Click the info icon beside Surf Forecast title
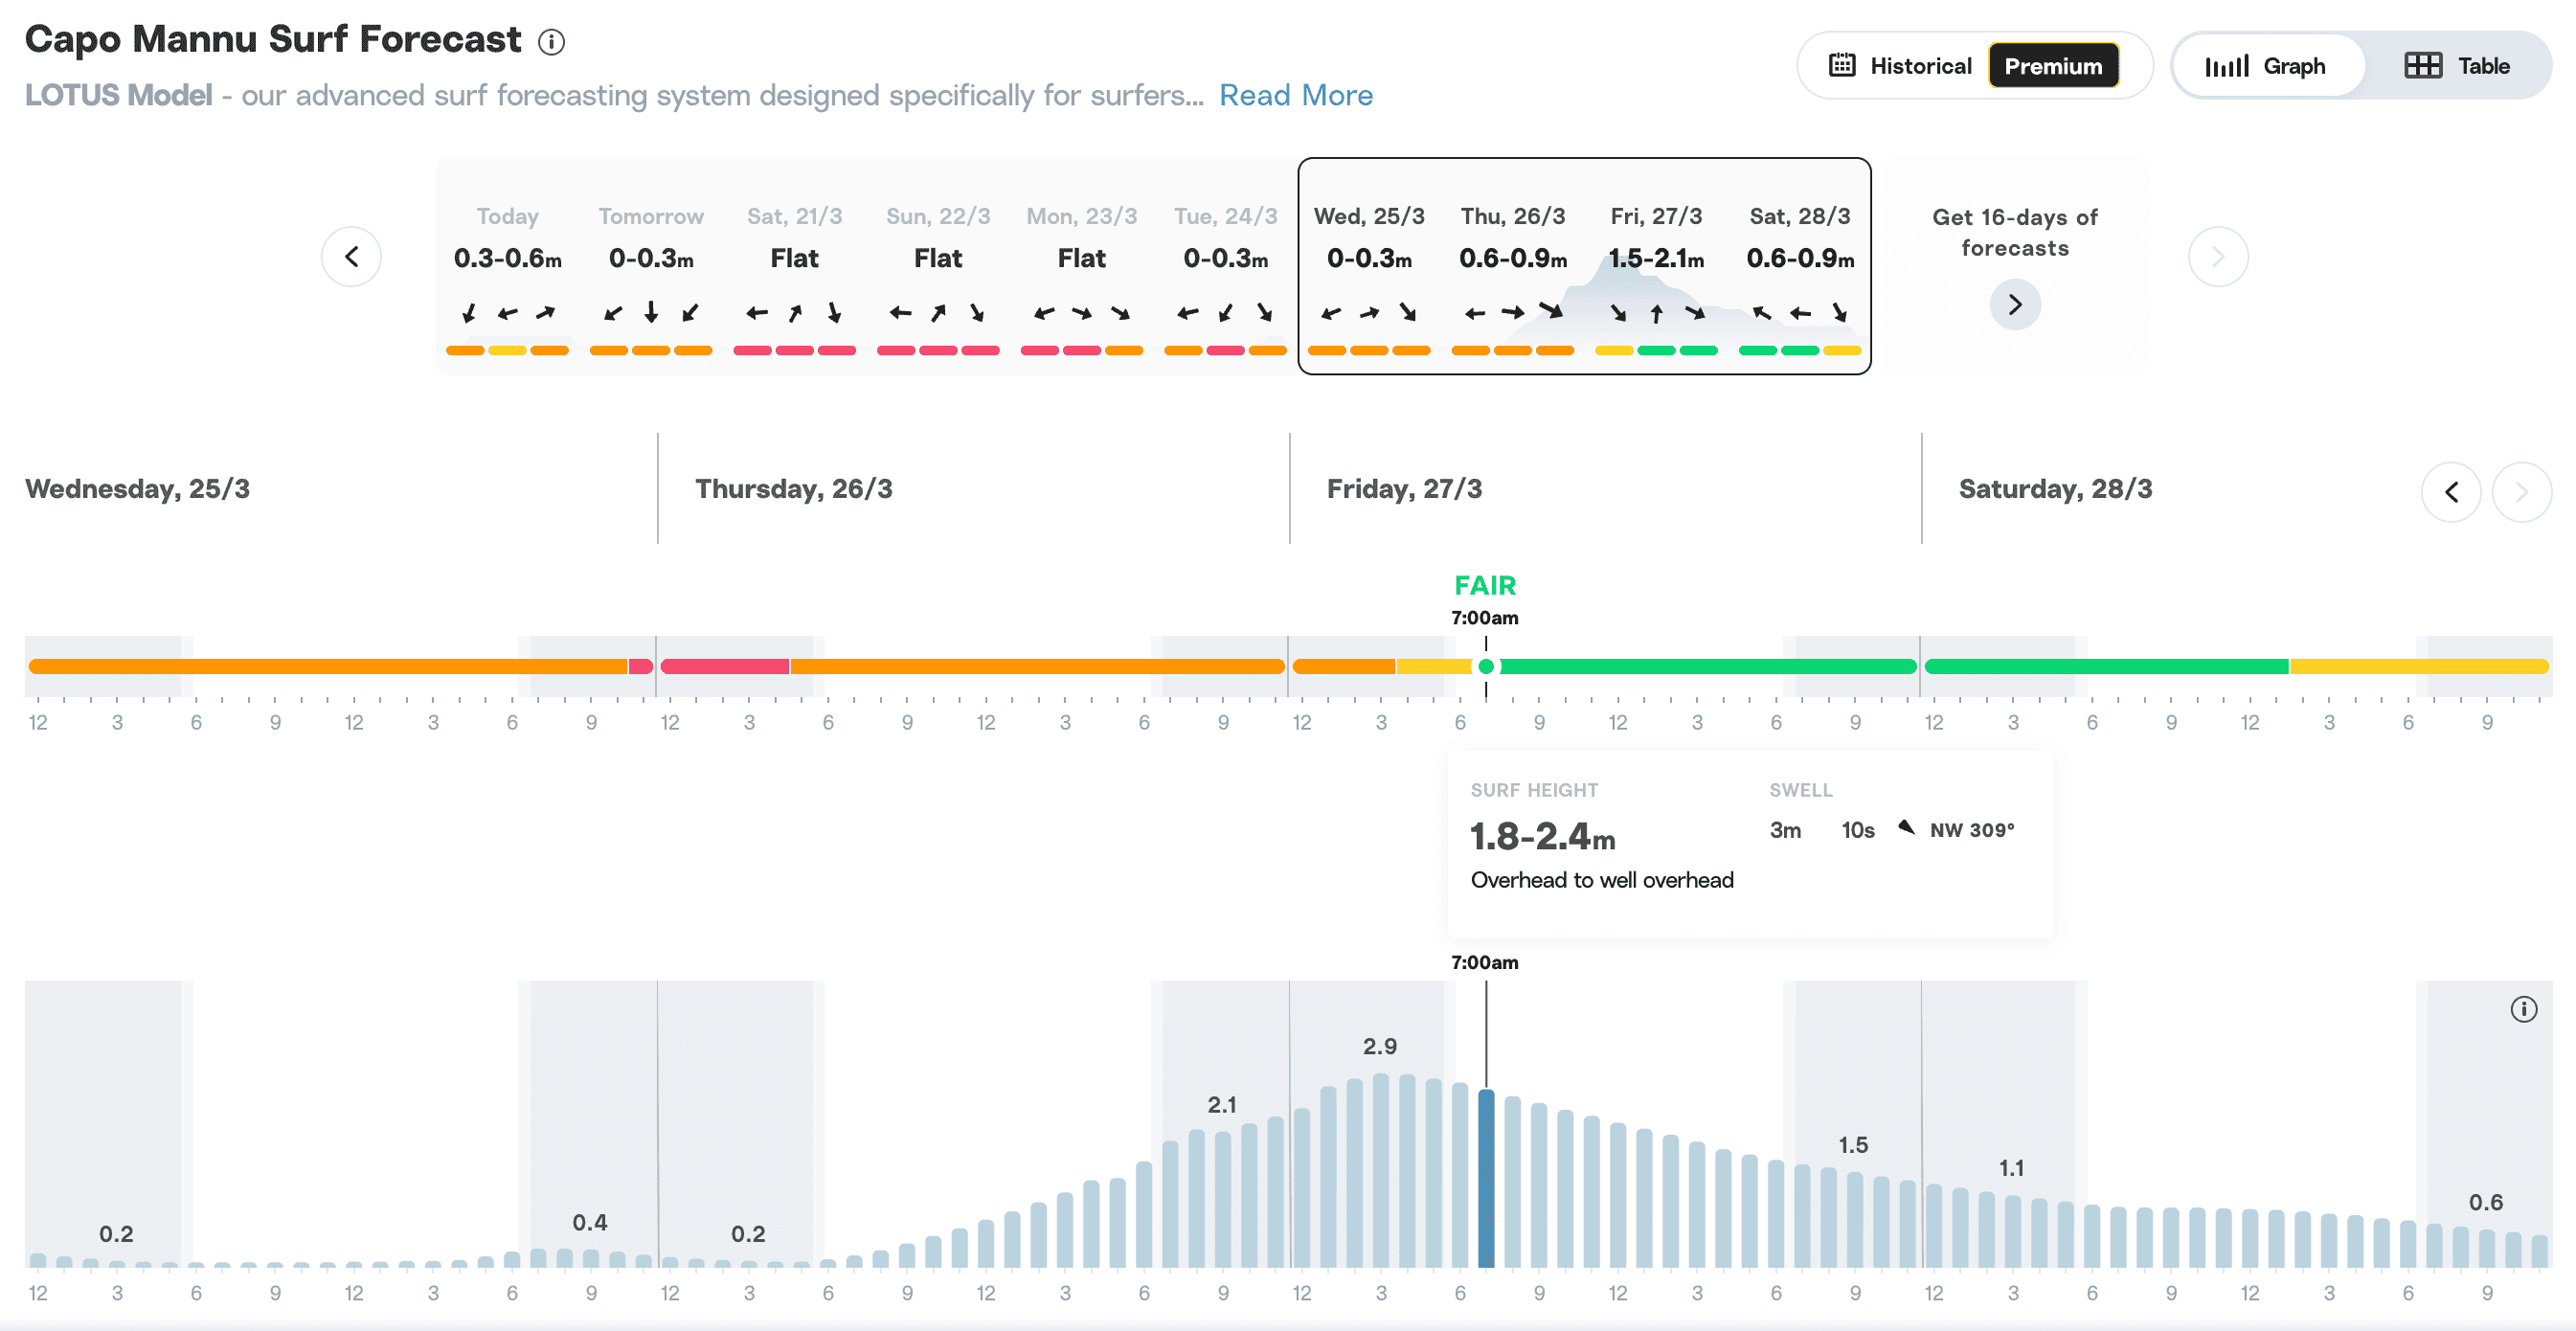This screenshot has height=1331, width=2576. pyautogui.click(x=551, y=42)
